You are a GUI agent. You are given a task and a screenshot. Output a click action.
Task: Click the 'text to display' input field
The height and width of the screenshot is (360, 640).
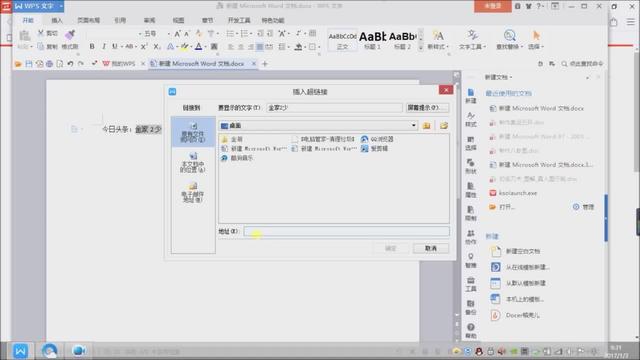(334, 108)
